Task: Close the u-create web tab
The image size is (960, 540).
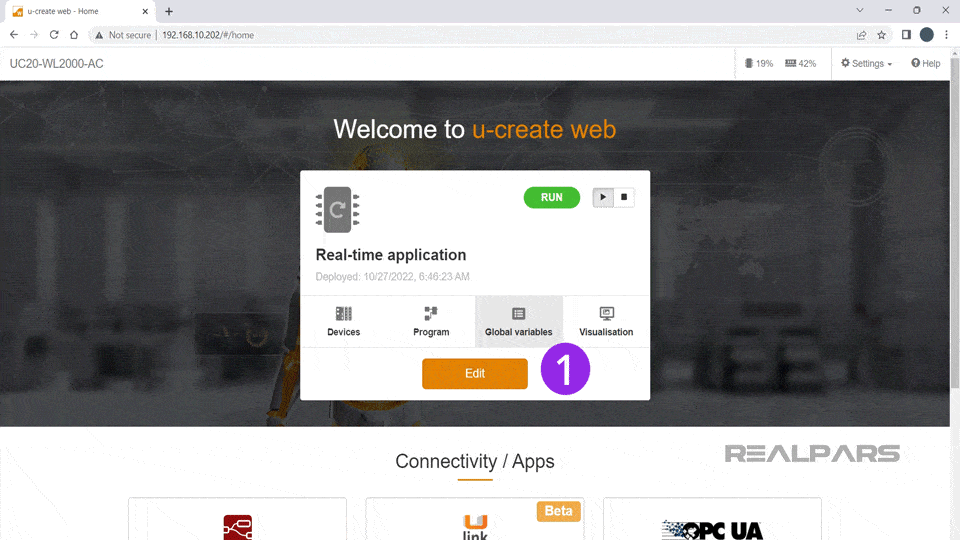Action: click(x=145, y=11)
